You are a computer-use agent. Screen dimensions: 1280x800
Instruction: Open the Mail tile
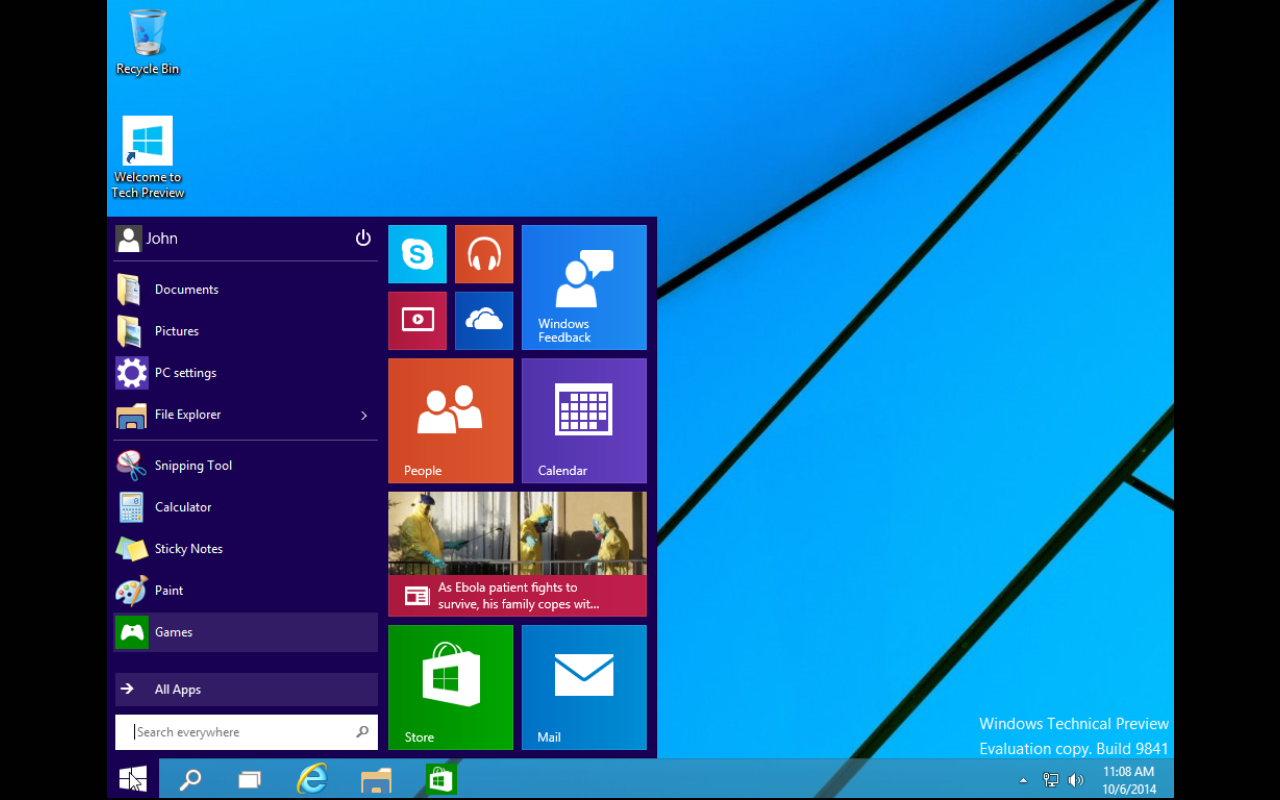pos(584,687)
